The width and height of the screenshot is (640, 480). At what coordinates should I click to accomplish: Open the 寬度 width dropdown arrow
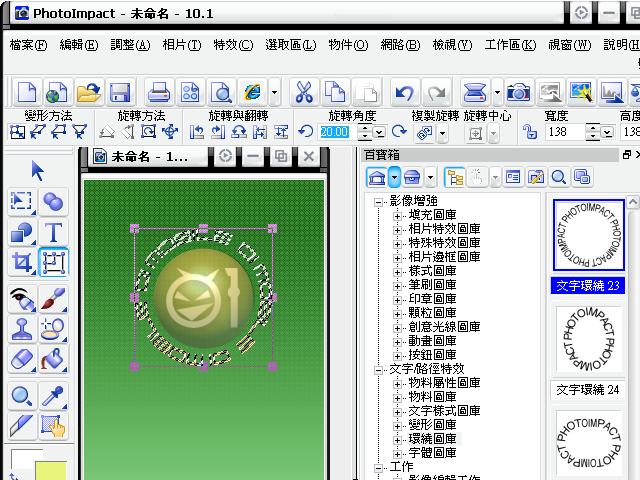click(x=607, y=133)
